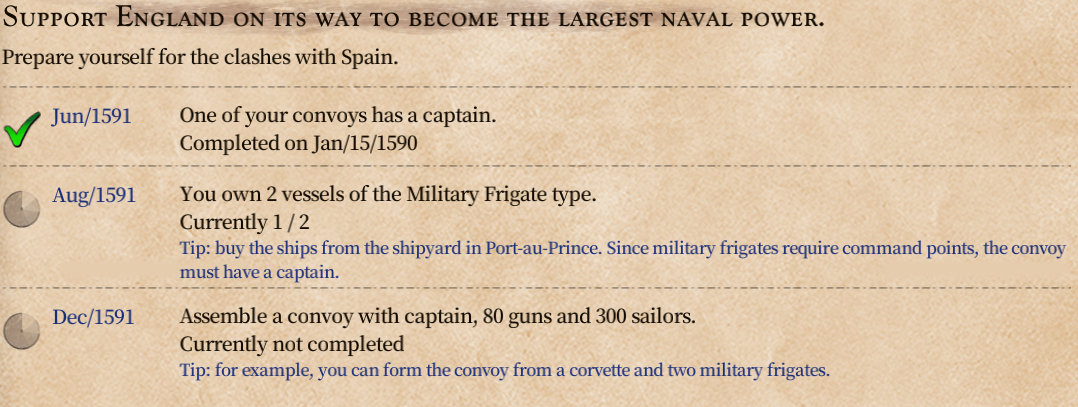Click the "Support England" mission title
Viewport: 1078px width, 407px height.
[413, 19]
